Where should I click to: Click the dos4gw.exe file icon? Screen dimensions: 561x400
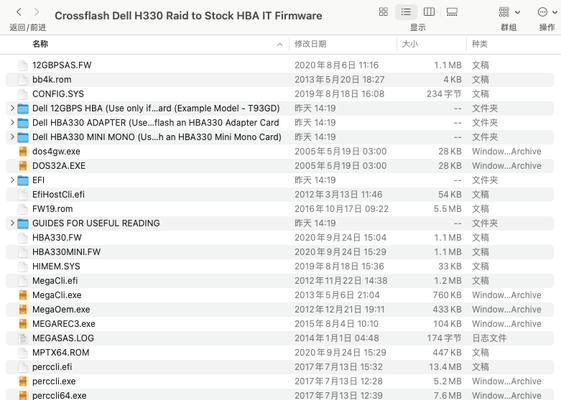[x=23, y=151]
